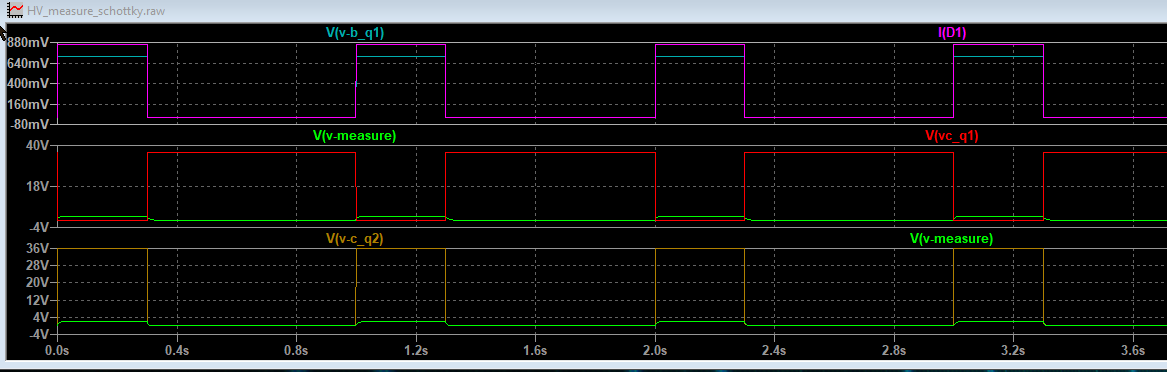
Task: Click the 12V axis value
Action: 37,300
